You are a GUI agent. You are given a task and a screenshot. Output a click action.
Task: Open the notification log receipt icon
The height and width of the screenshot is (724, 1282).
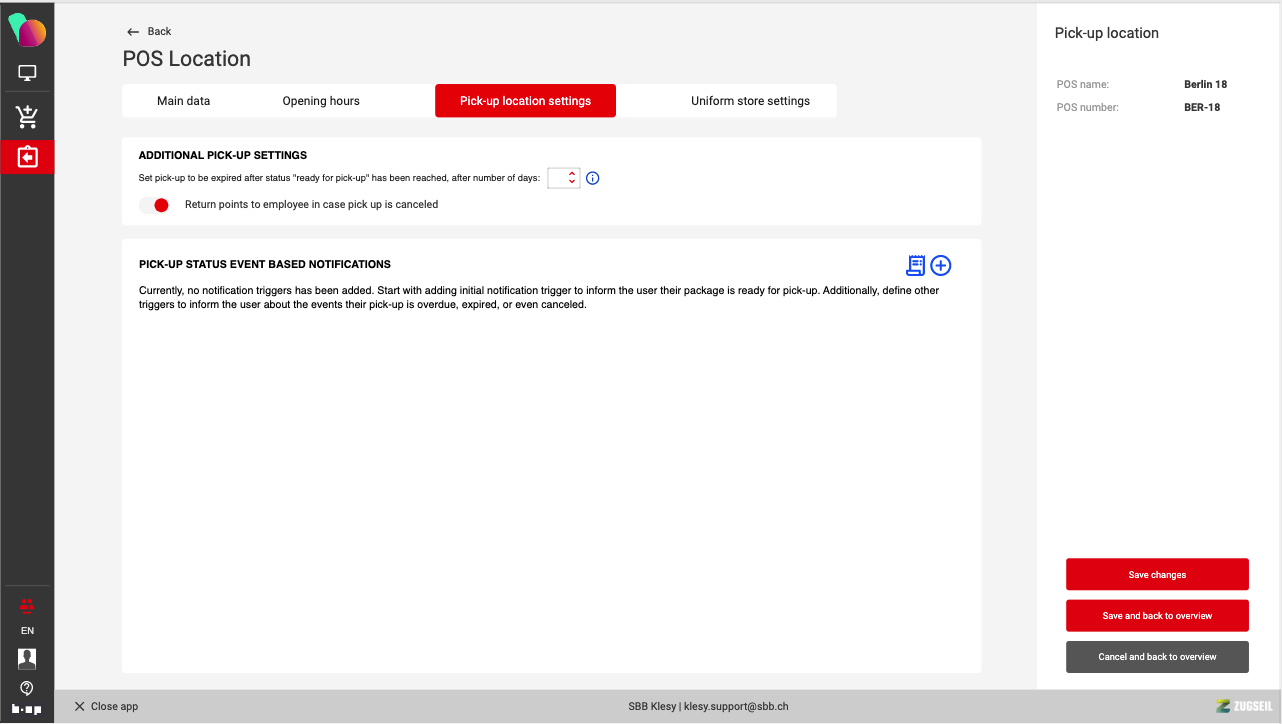tap(915, 265)
